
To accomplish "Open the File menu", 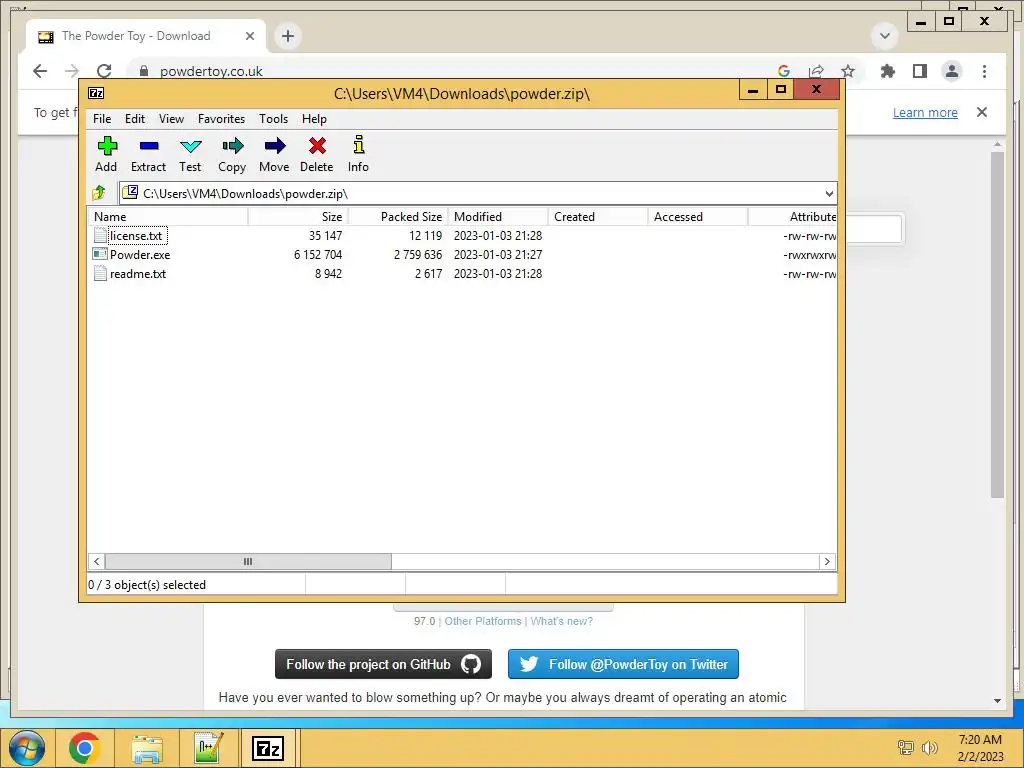I will pos(102,119).
